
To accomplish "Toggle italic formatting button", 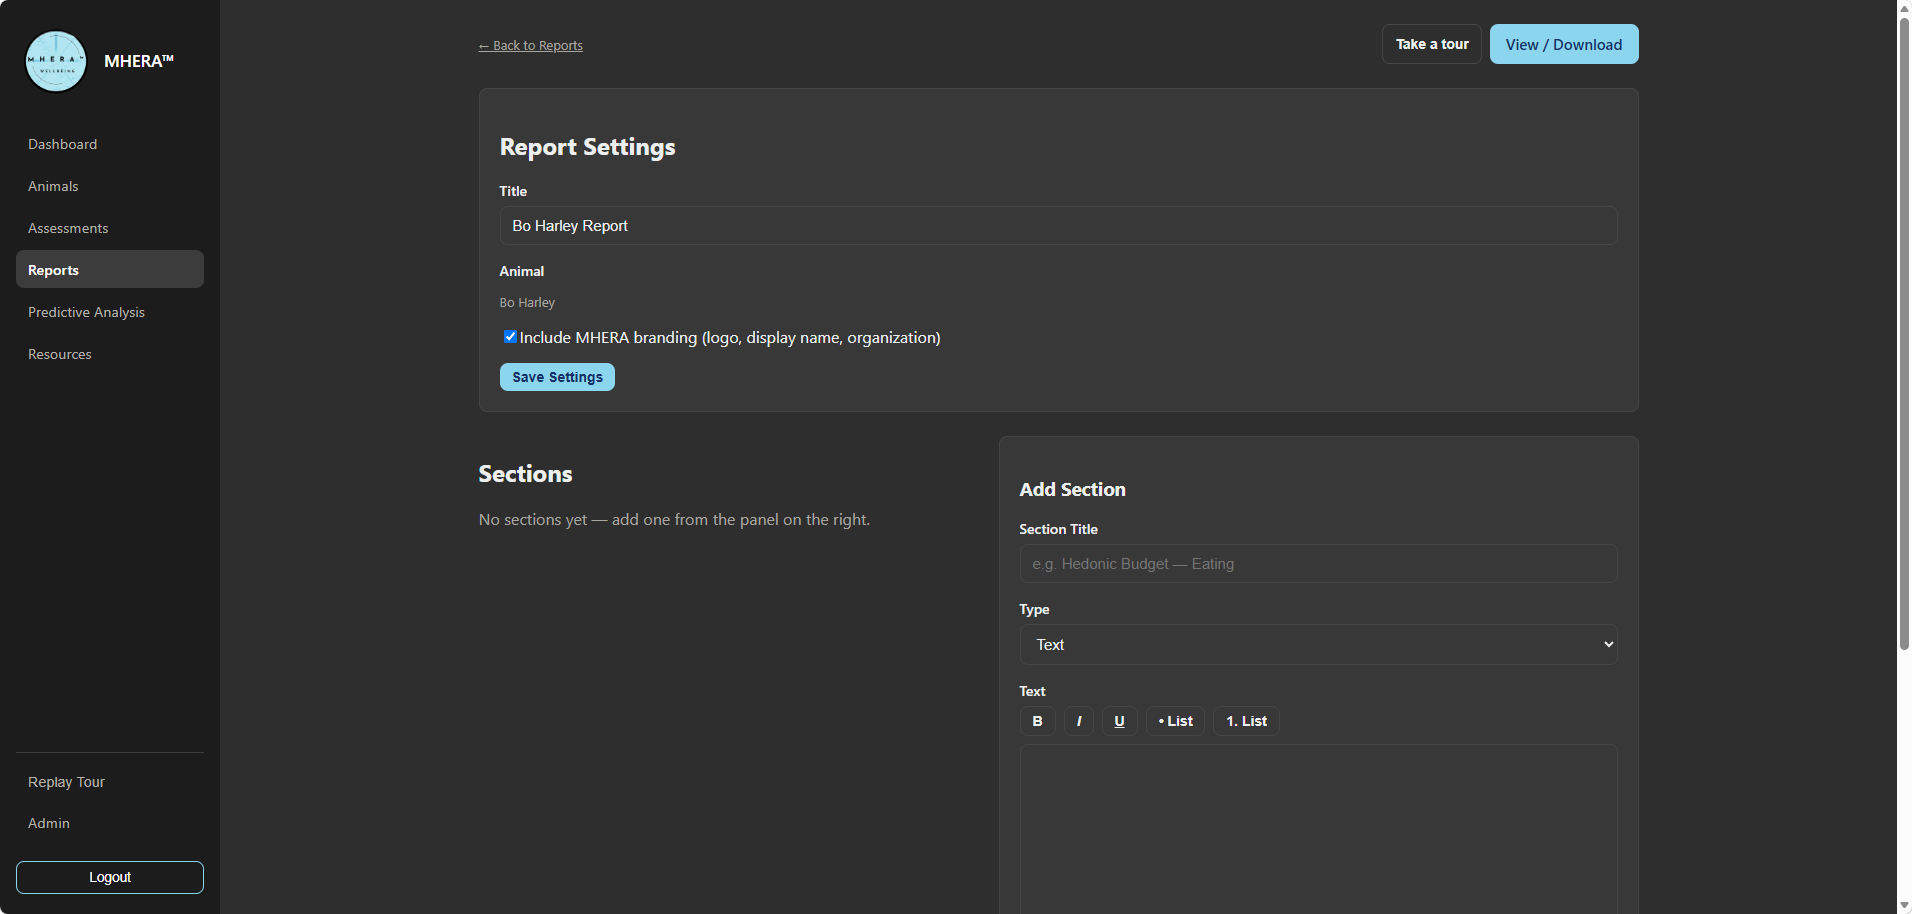I will coord(1079,721).
